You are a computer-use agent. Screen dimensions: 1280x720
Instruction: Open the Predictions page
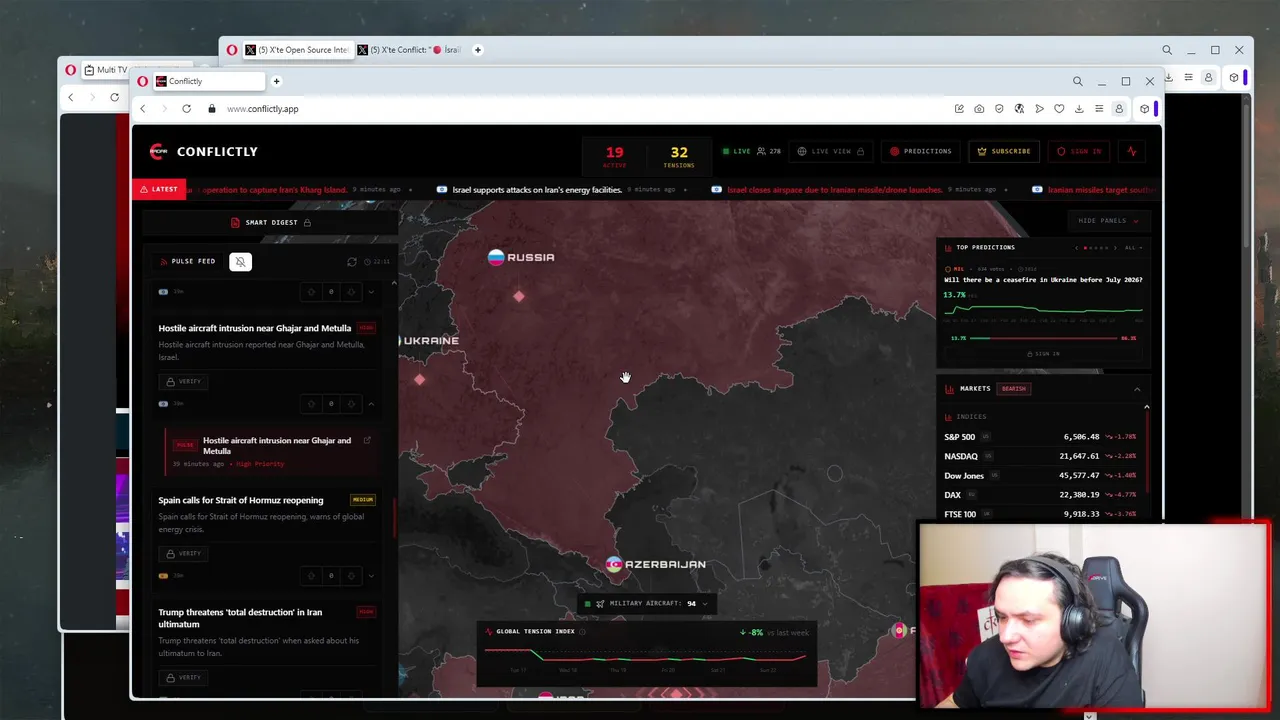coord(920,151)
